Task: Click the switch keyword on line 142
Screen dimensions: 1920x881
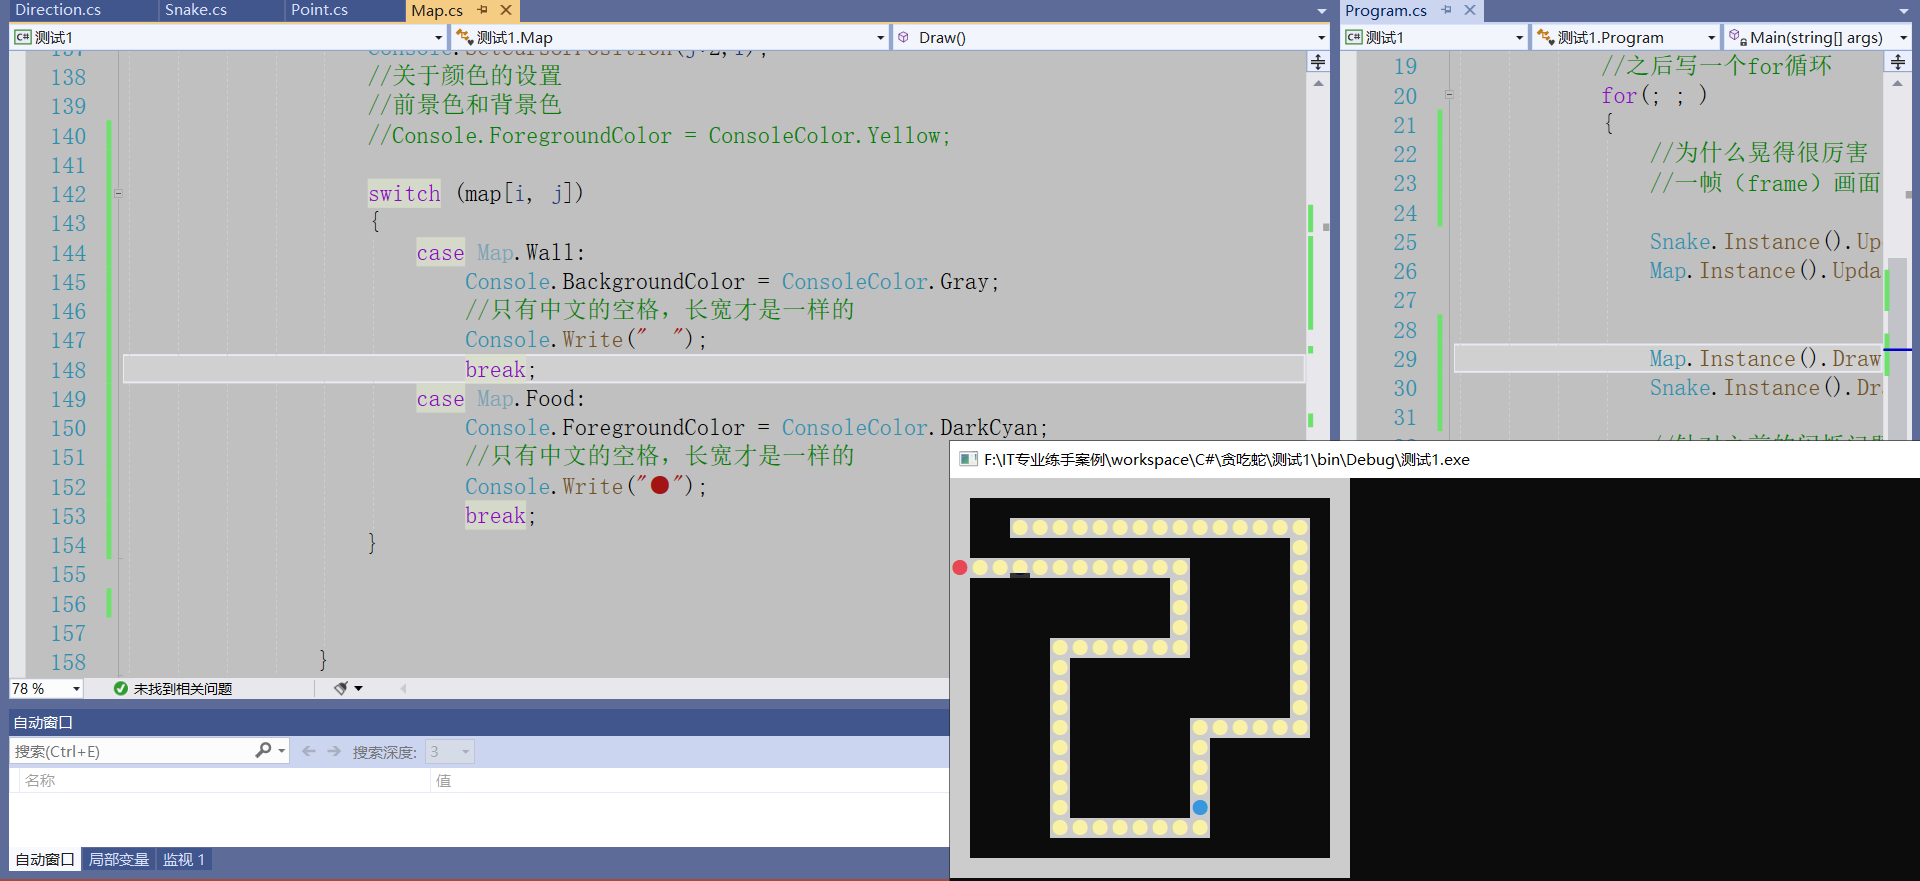Action: tap(404, 194)
